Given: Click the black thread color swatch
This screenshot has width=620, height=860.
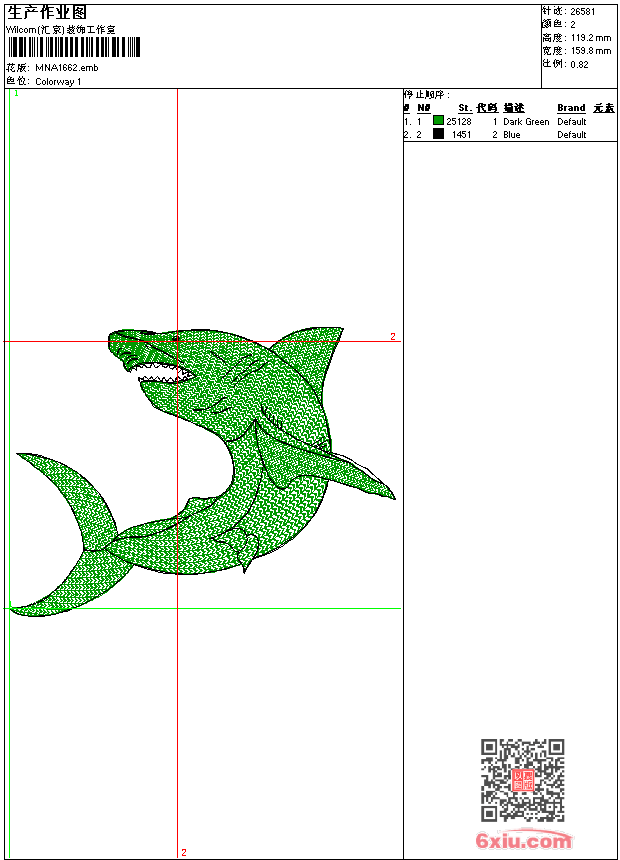Looking at the screenshot, I should [x=438, y=134].
